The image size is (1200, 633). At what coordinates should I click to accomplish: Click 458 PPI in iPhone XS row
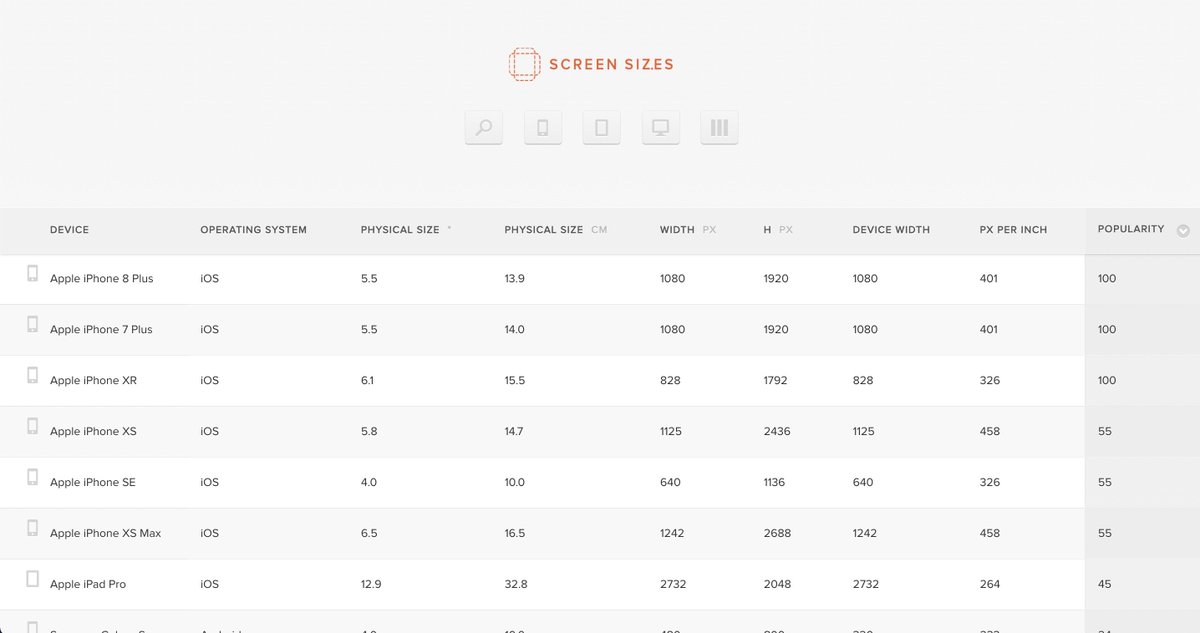[990, 432]
